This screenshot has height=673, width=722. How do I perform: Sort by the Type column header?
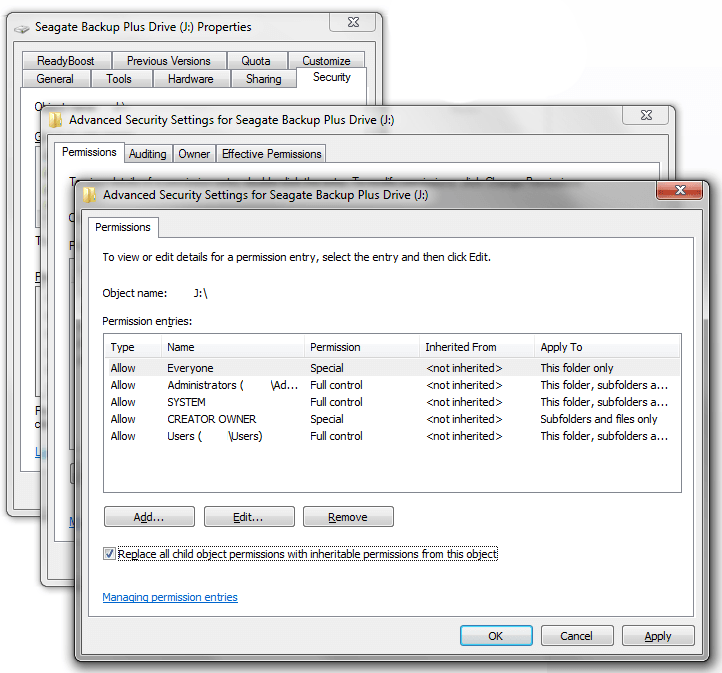point(133,347)
